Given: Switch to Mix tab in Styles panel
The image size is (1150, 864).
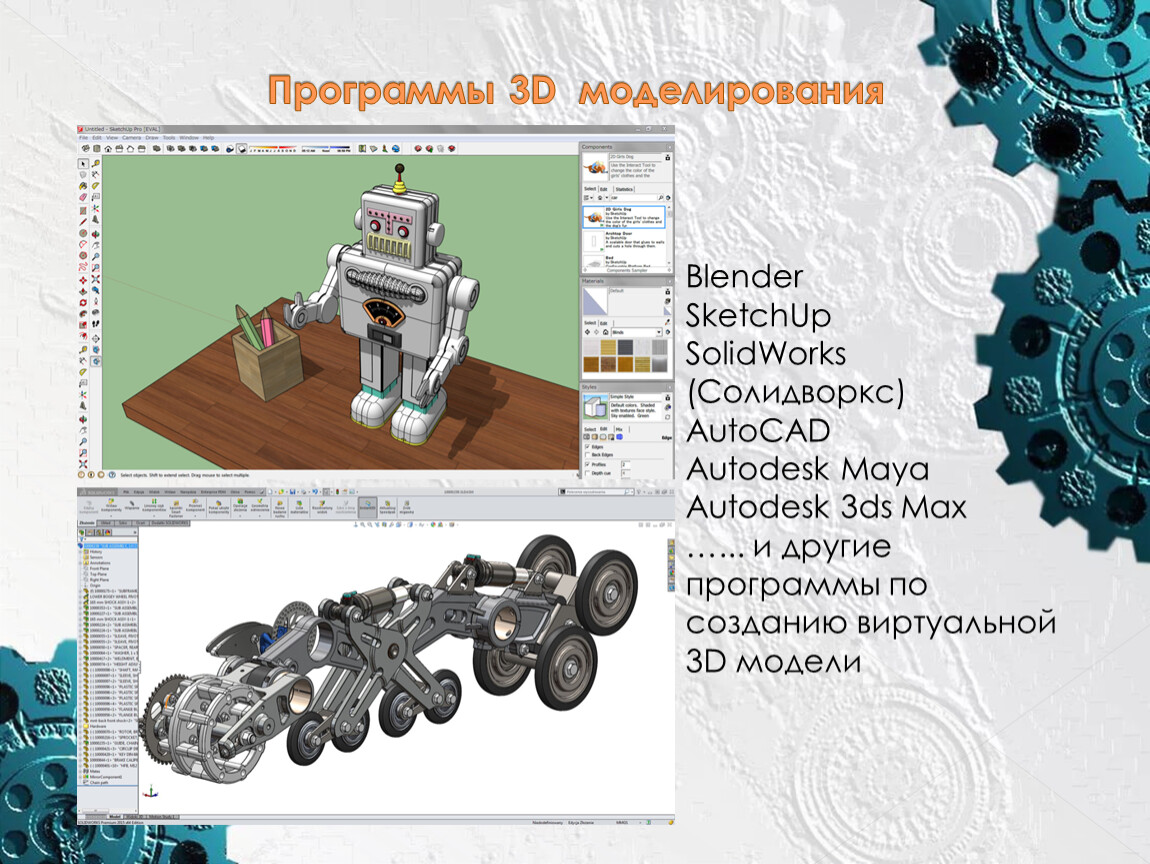Looking at the screenshot, I should tap(619, 429).
